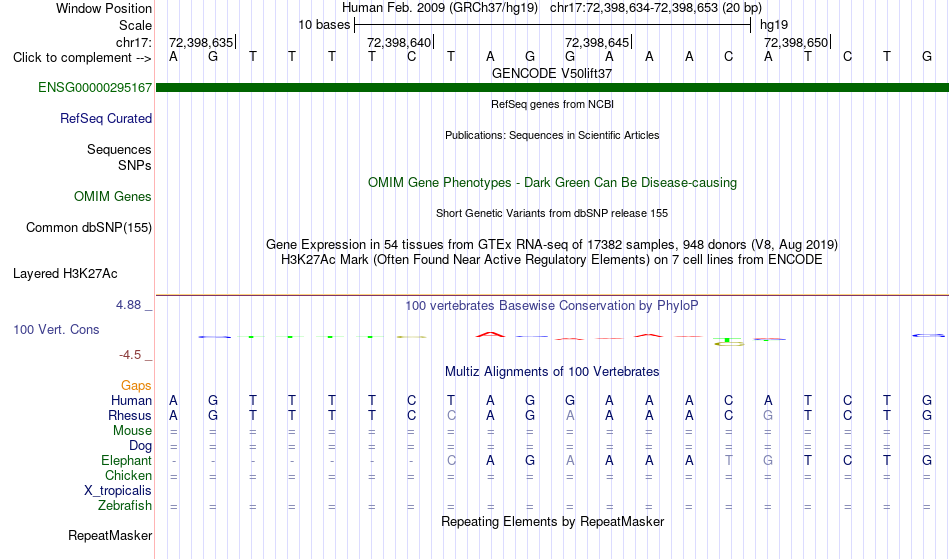Screen dimensions: 950x559
Task: Click 'Multiz Alignments of 100 Vertebrates' title
Action: click(x=552, y=371)
